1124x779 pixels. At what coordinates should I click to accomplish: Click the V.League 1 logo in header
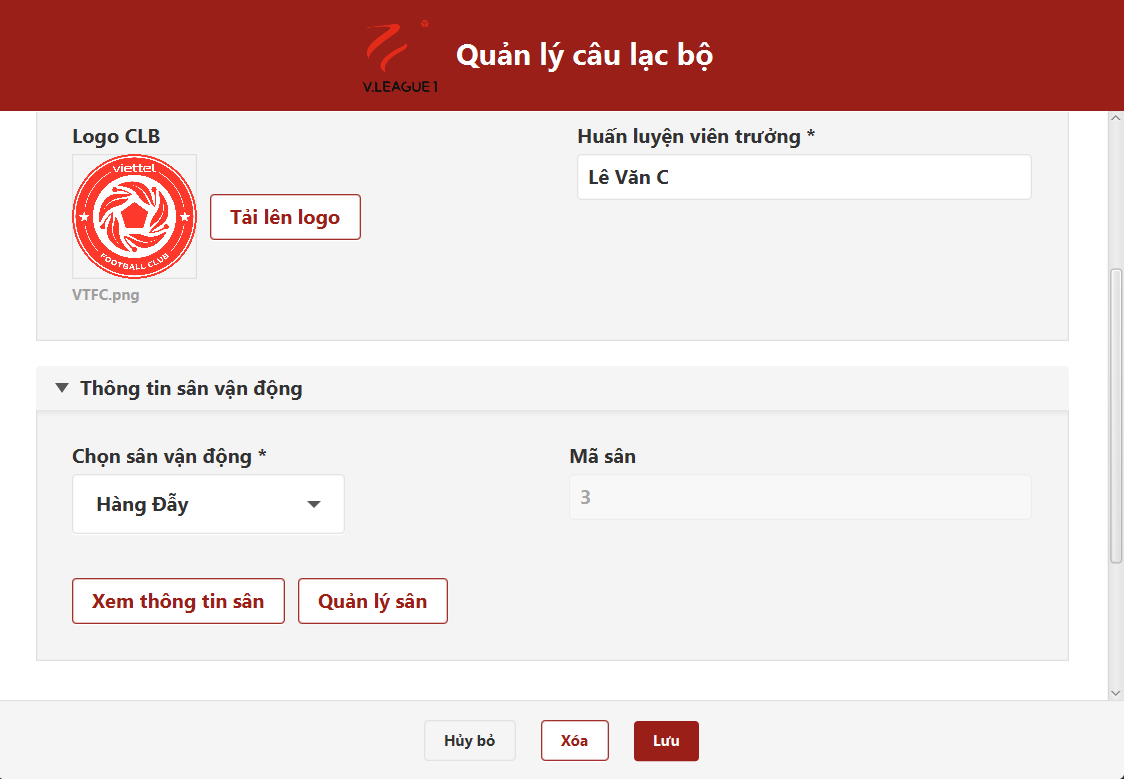[x=400, y=56]
